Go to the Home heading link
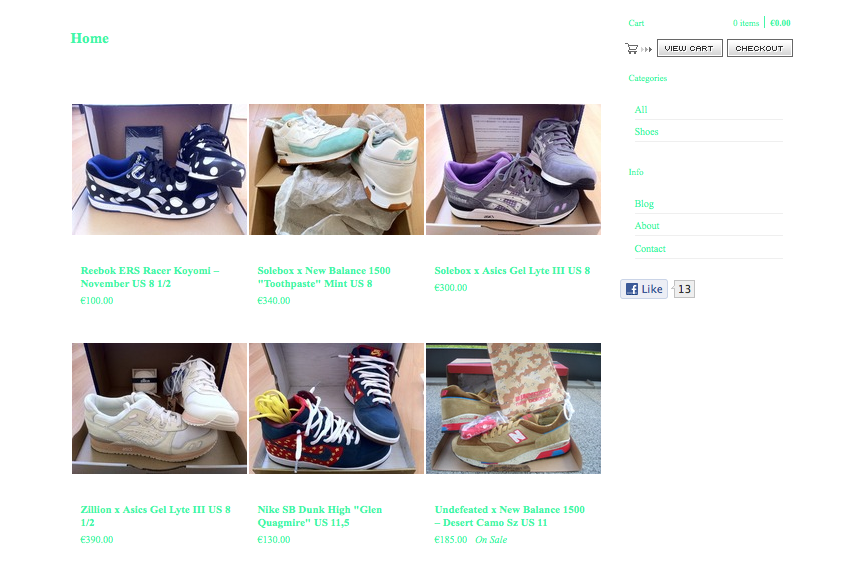This screenshot has height=572, width=850. tap(90, 38)
